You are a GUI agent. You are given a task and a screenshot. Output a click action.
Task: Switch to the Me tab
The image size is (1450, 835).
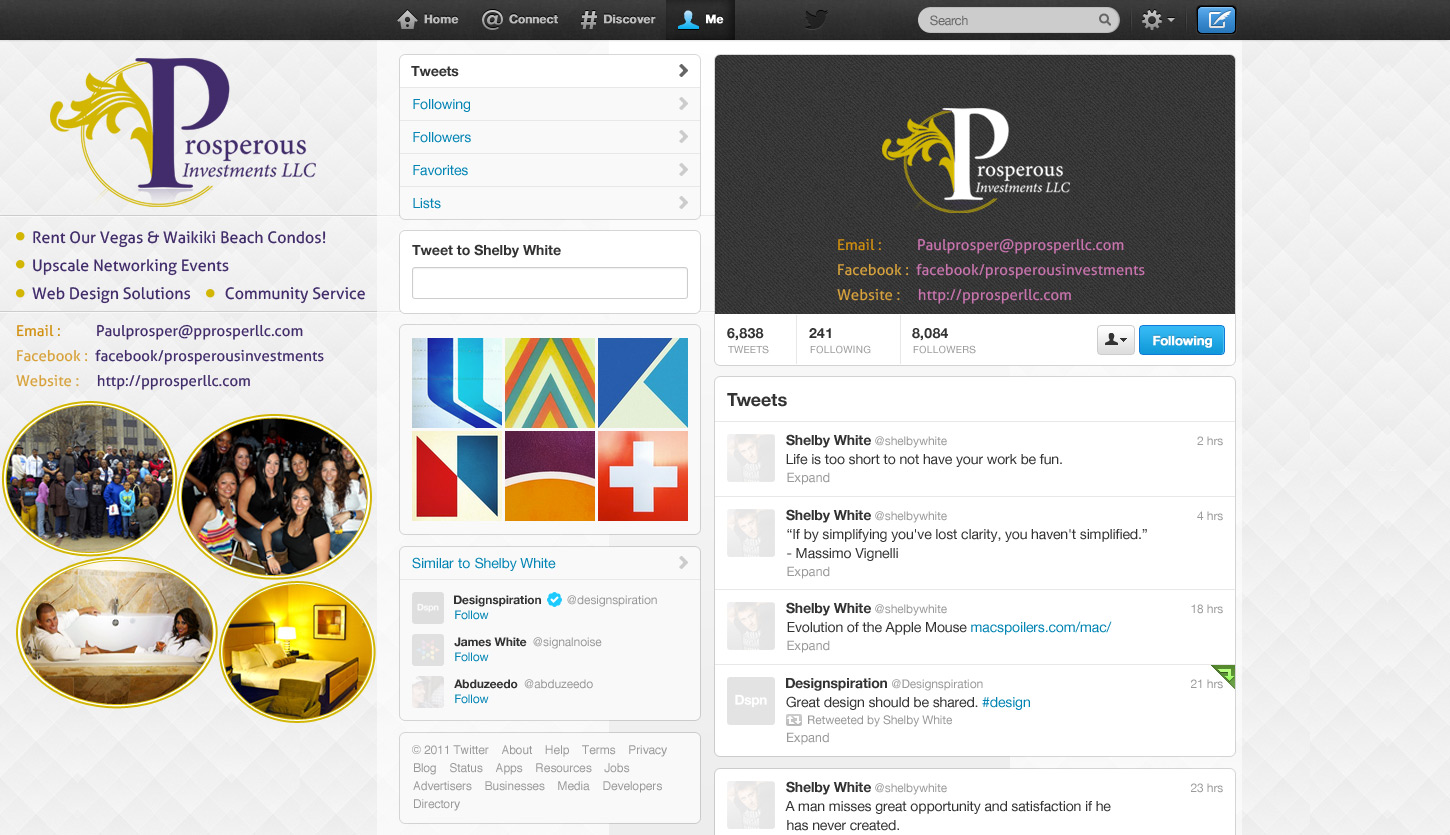[700, 19]
